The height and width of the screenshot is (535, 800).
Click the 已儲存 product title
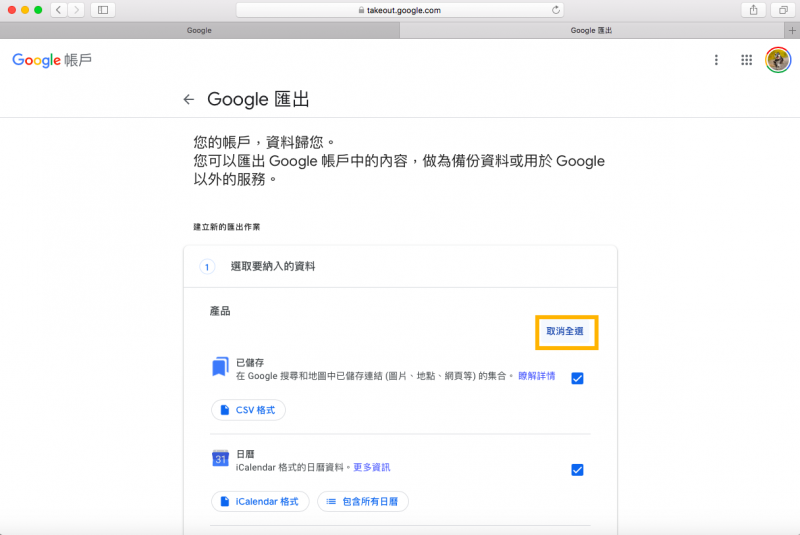[250, 363]
